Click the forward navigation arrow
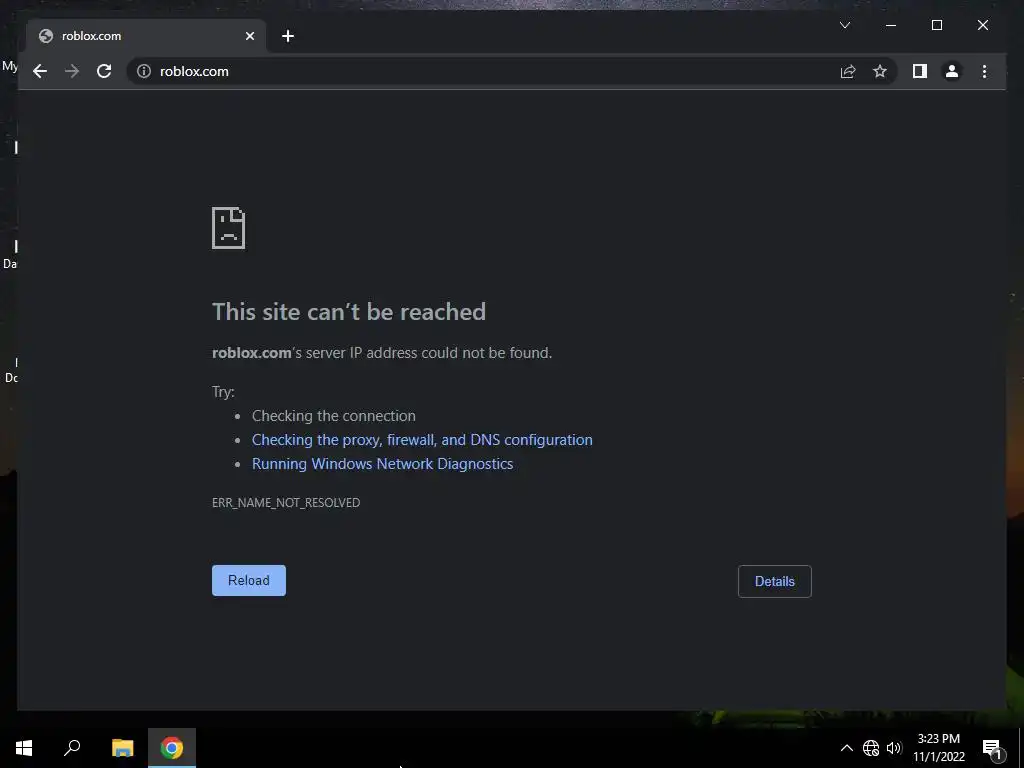1024x768 pixels. point(72,71)
